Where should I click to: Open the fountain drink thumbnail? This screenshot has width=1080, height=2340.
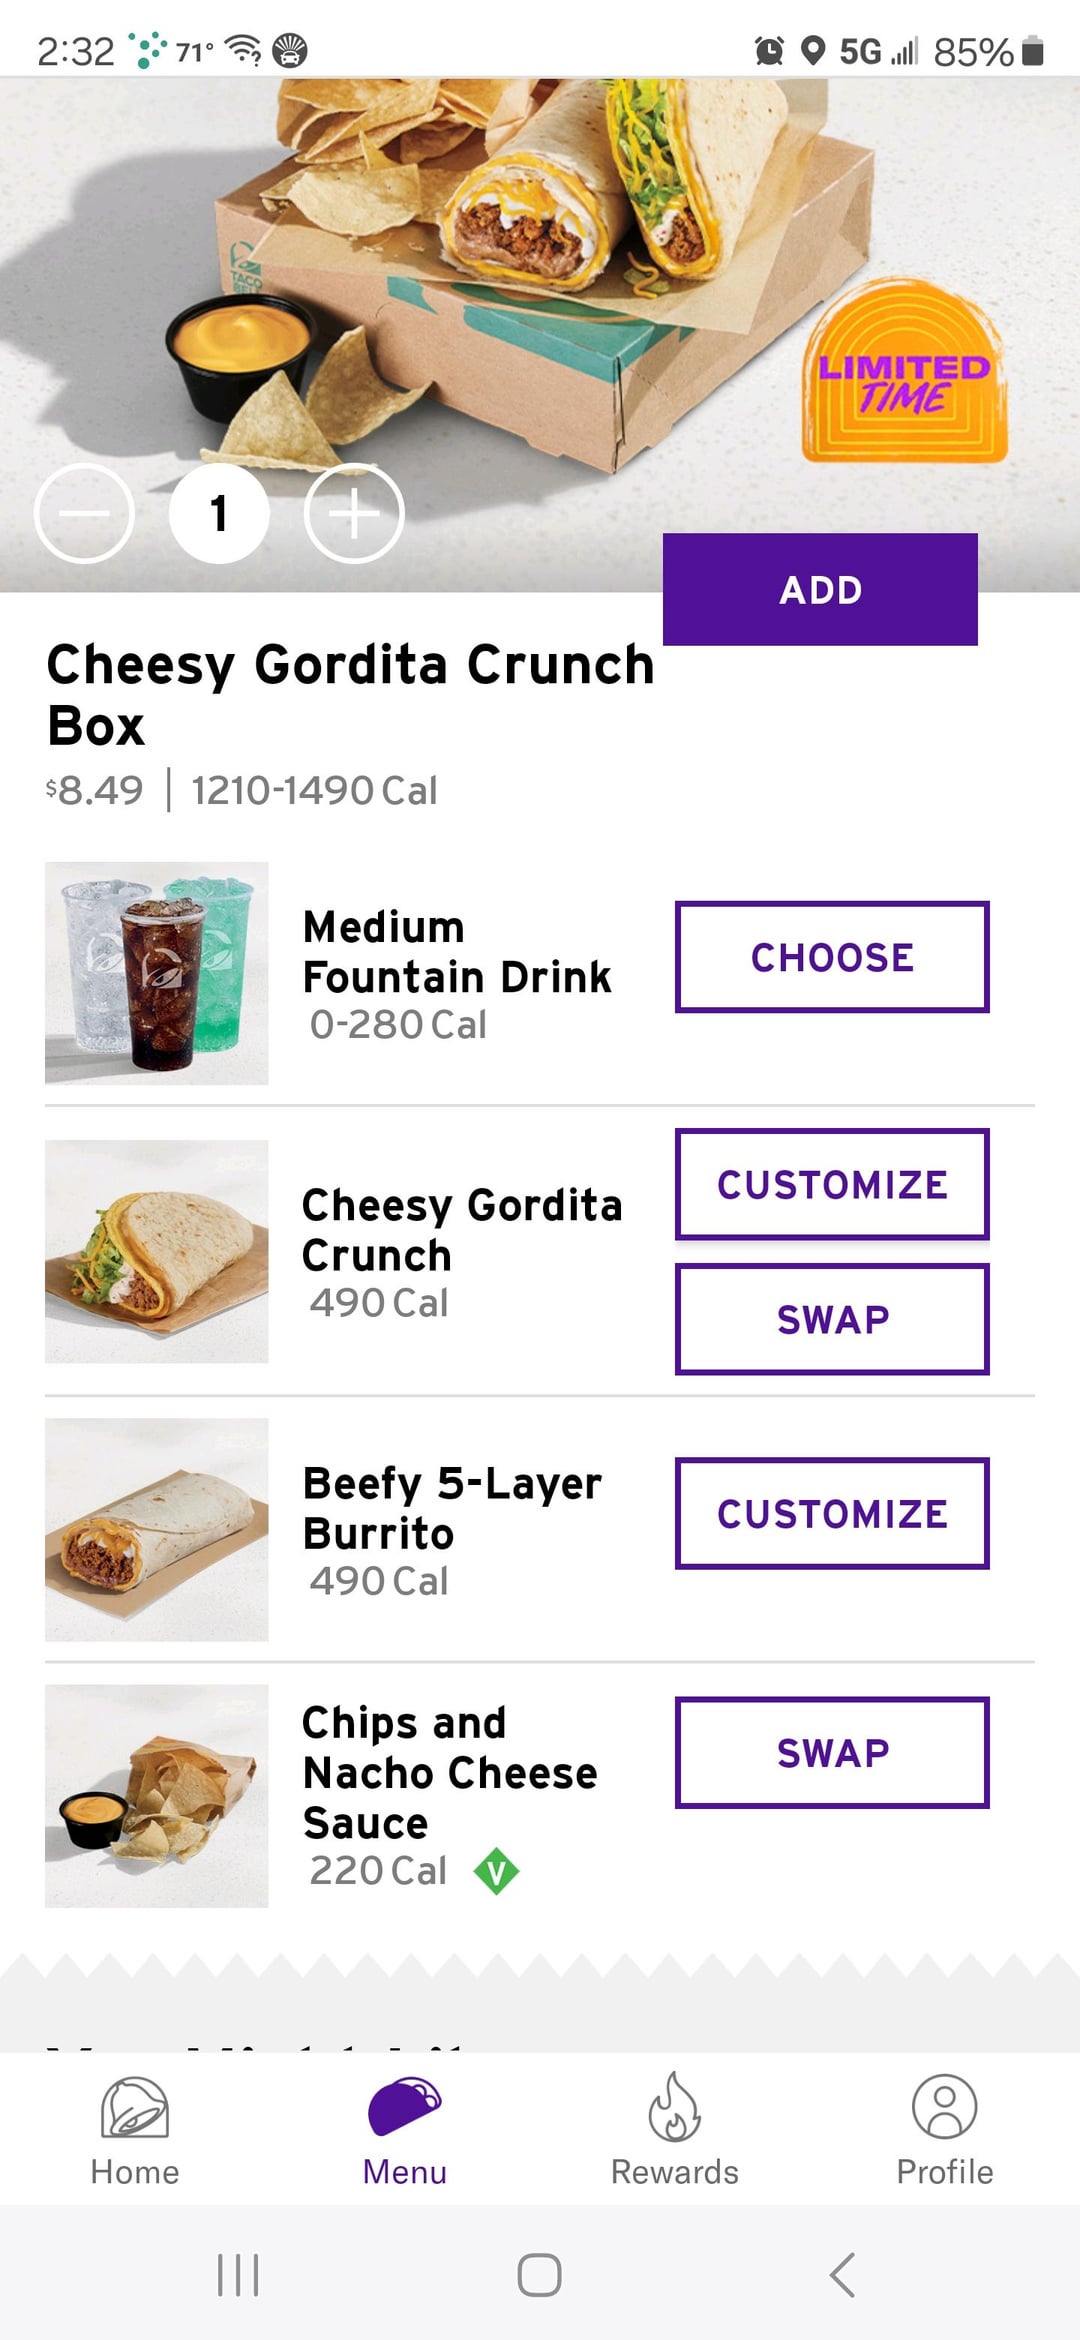pos(157,973)
